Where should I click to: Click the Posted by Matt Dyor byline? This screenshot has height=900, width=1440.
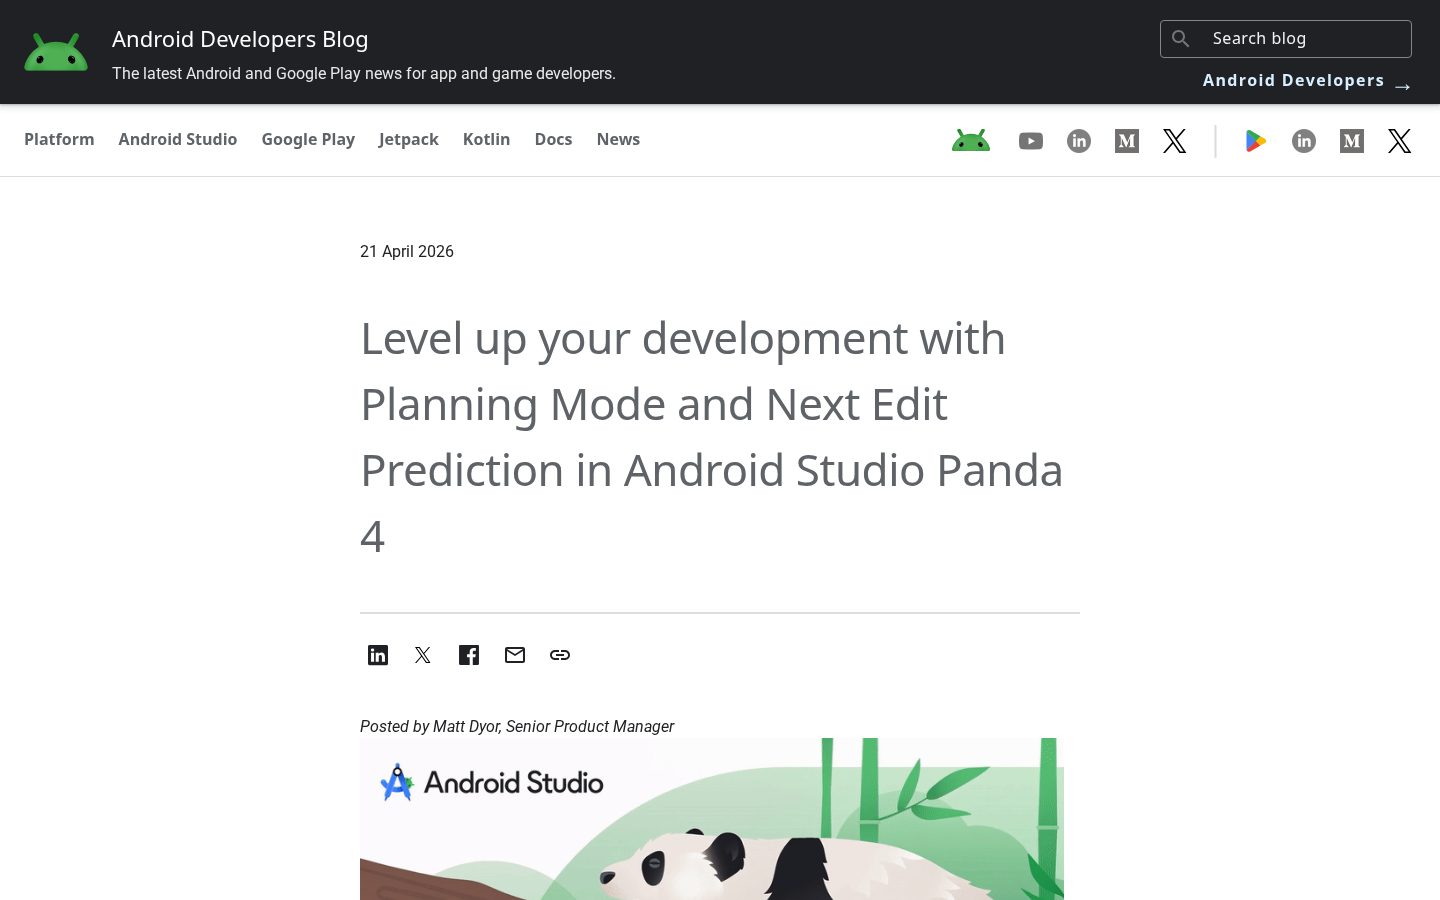coord(517,726)
